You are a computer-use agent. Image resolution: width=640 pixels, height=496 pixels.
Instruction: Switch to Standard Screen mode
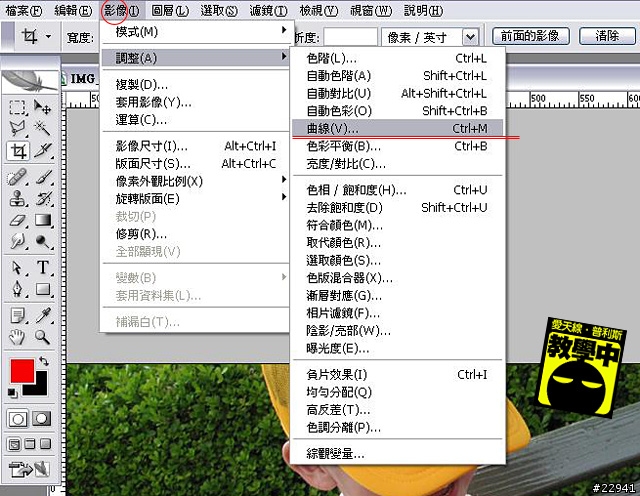(x=14, y=444)
